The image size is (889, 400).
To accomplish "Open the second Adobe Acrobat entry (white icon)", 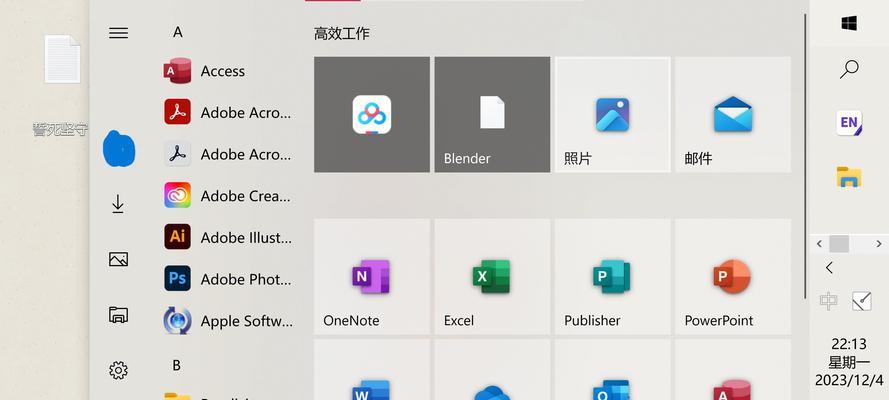I will [230, 154].
